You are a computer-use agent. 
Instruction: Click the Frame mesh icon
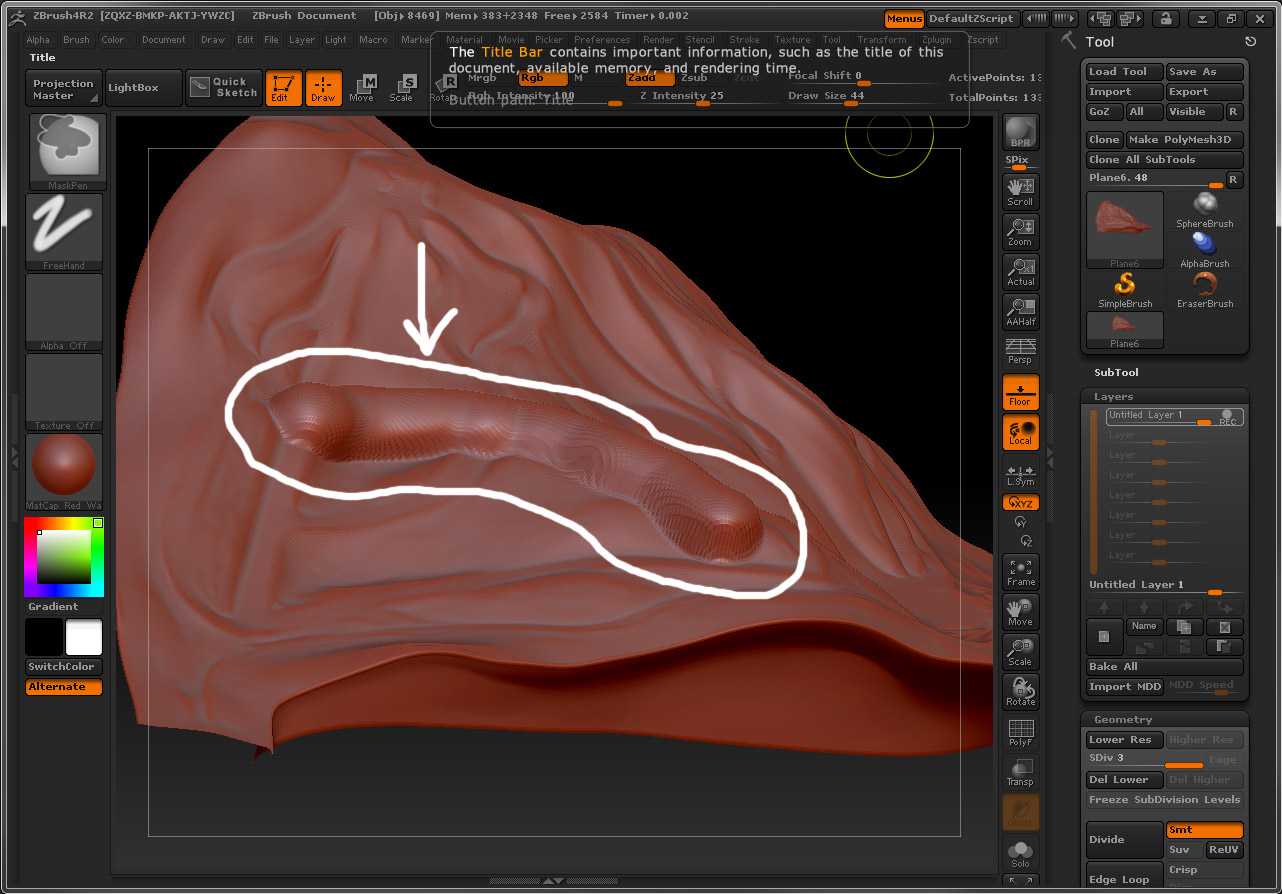[1020, 571]
